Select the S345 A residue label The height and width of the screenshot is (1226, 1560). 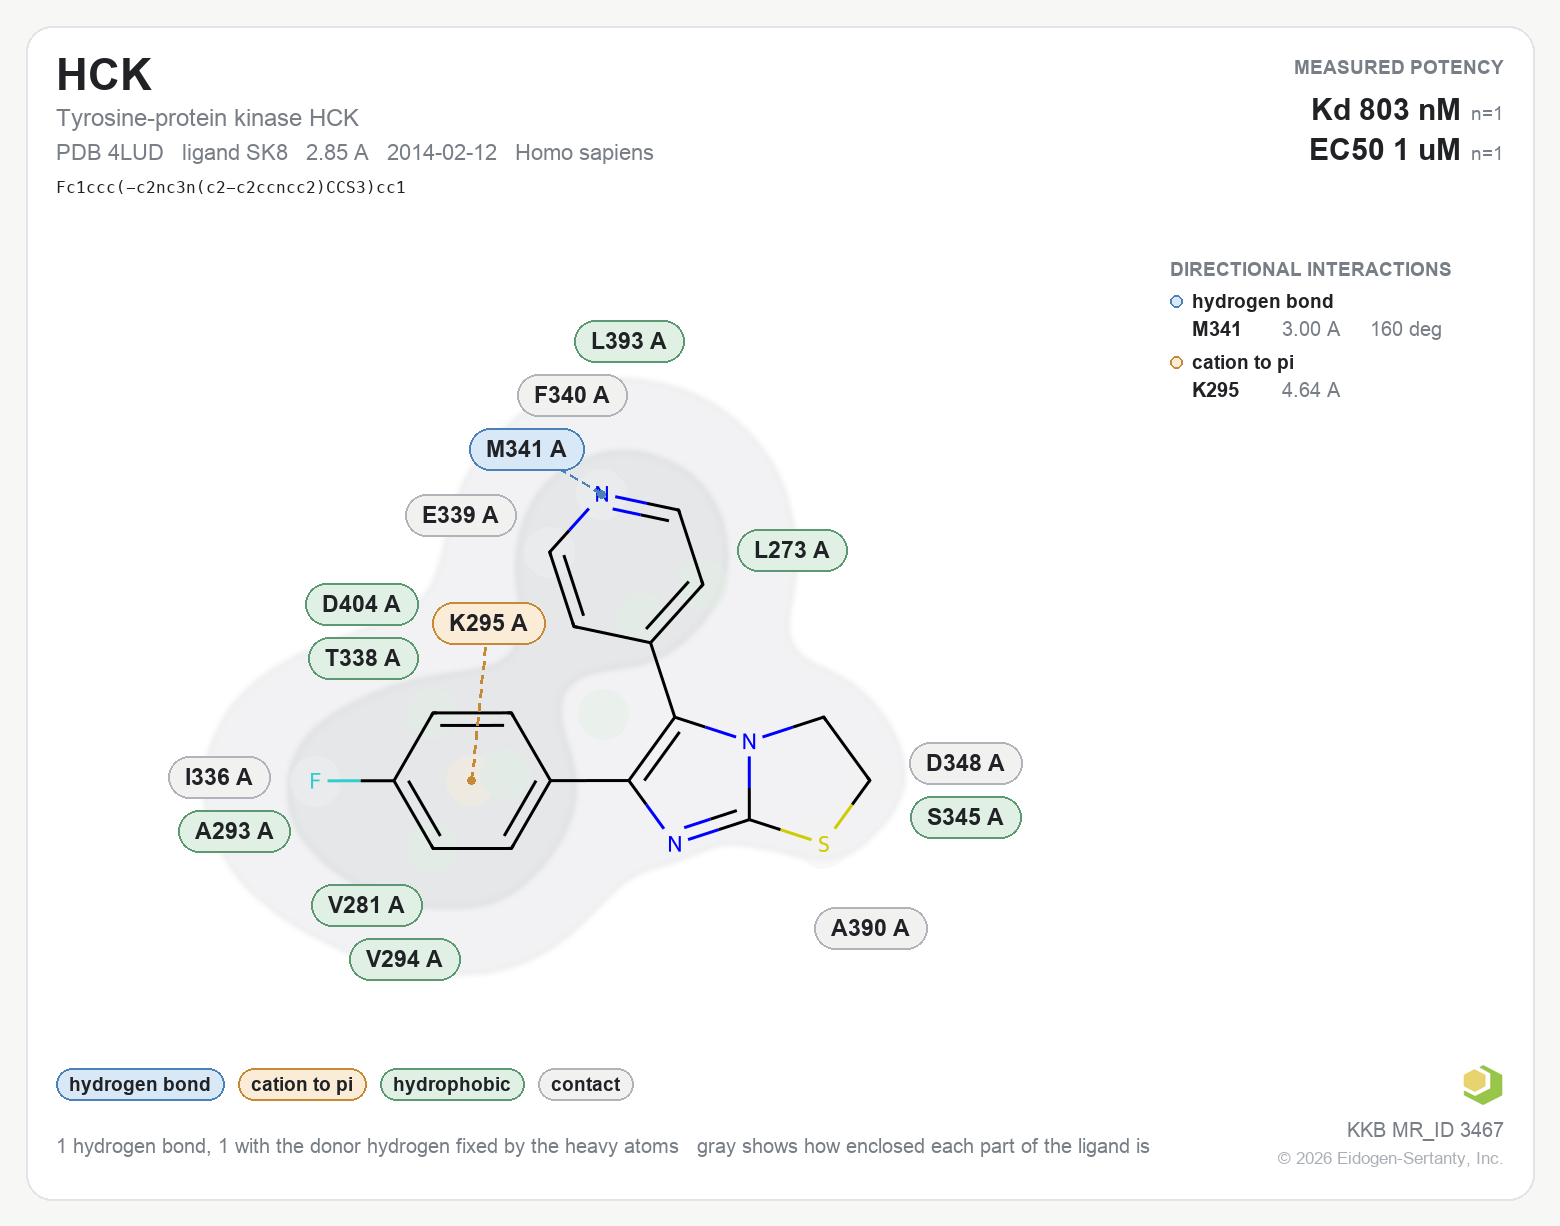(x=965, y=817)
